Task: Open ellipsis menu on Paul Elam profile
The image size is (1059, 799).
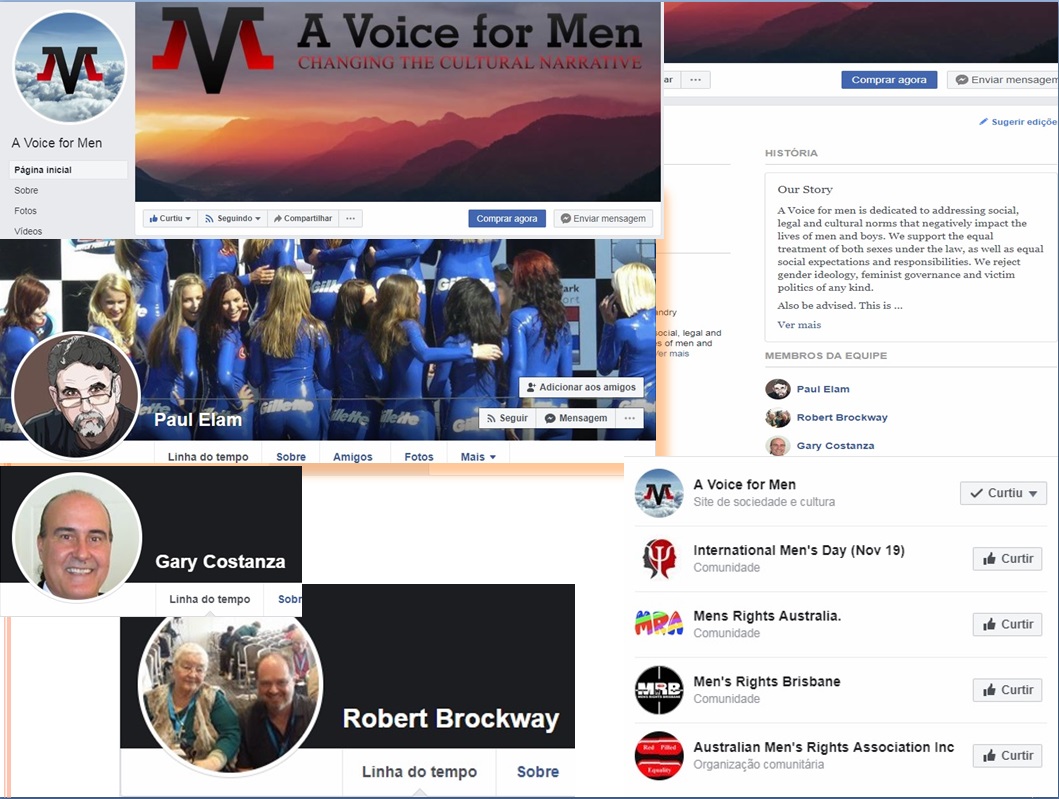Action: (x=629, y=418)
